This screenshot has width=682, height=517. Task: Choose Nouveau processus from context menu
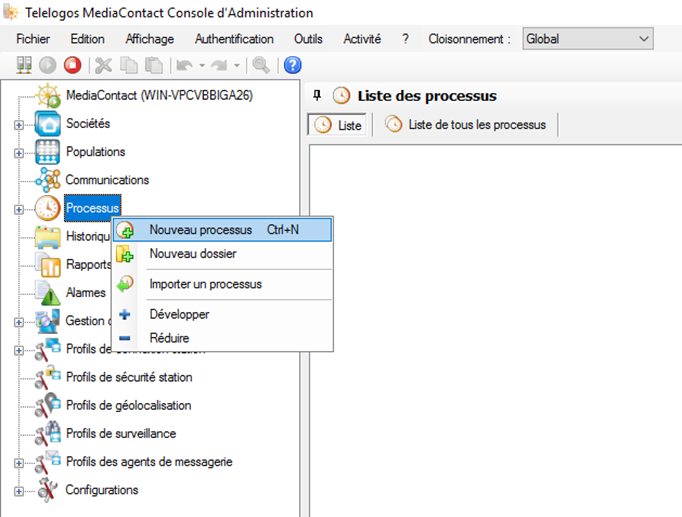pos(223,230)
